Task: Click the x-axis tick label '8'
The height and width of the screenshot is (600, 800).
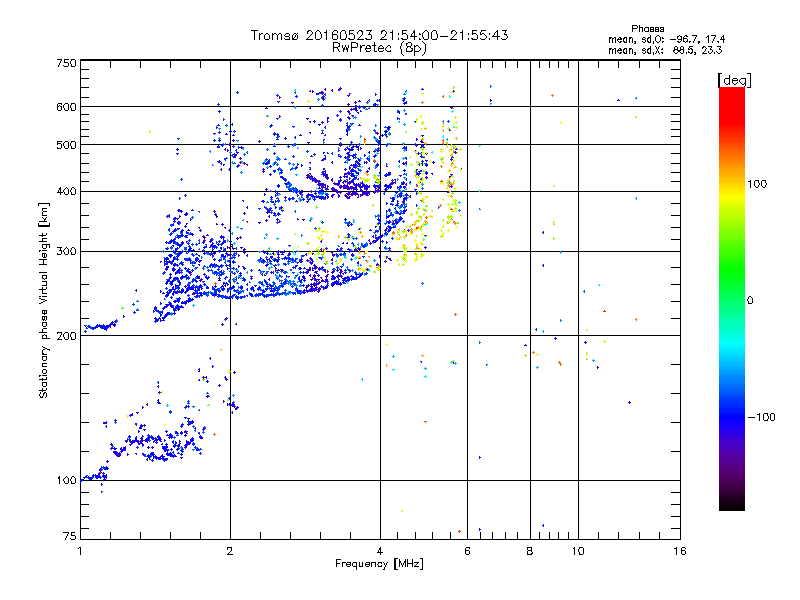Action: pyautogui.click(x=530, y=551)
